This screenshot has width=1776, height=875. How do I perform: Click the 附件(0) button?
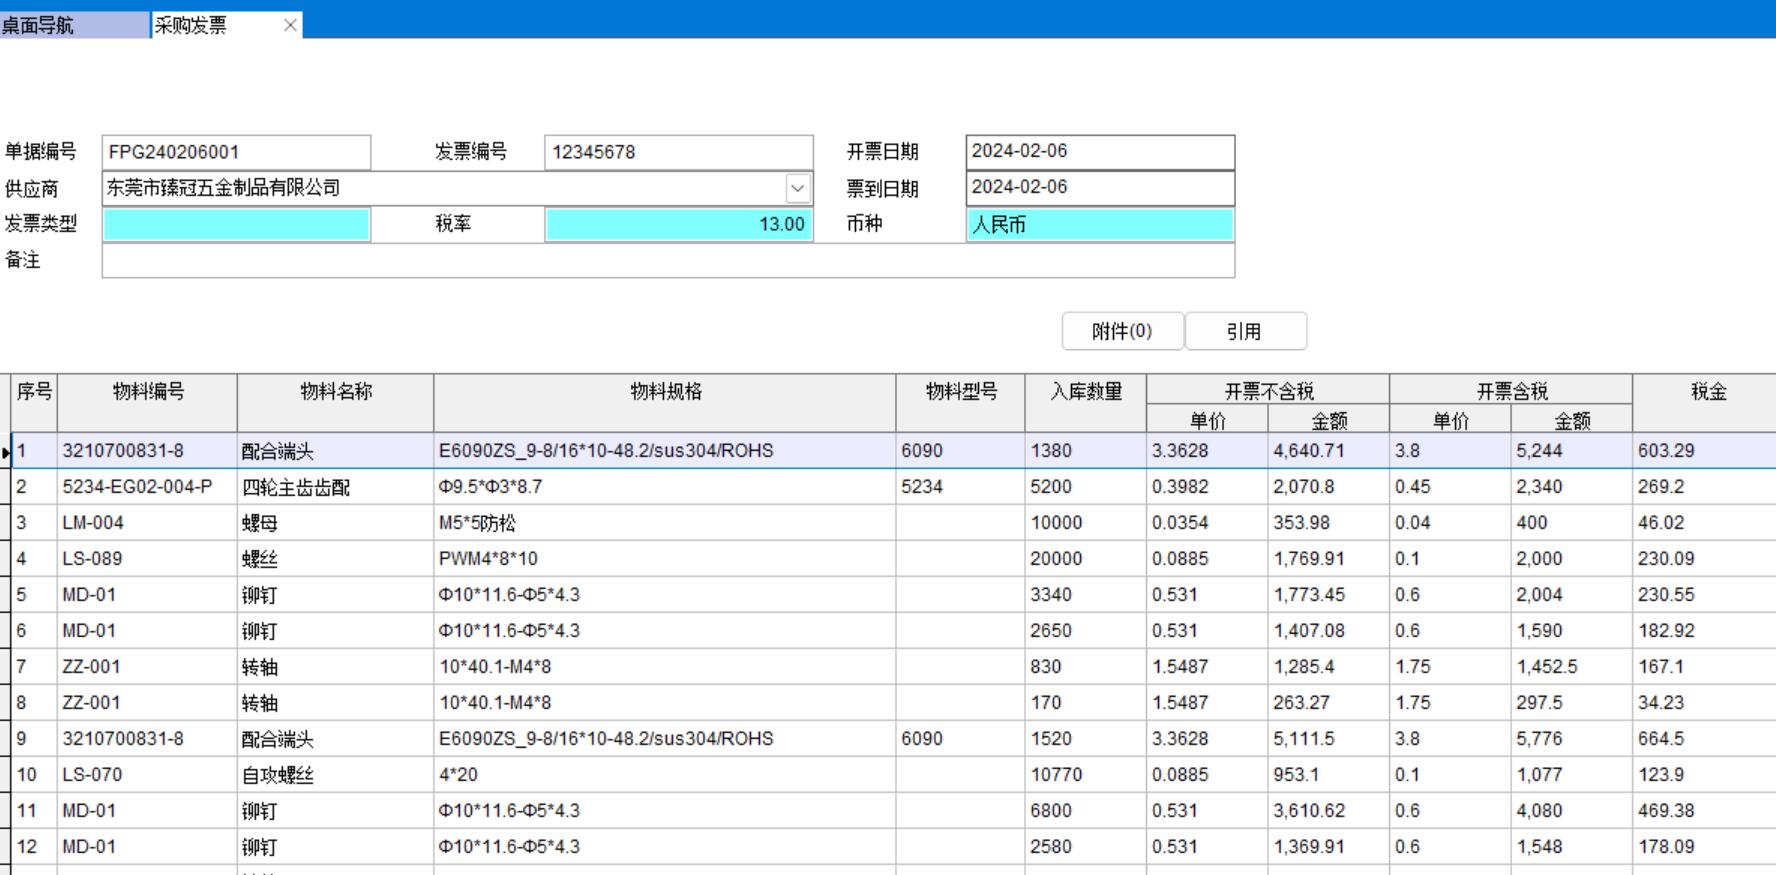[x=1122, y=331]
